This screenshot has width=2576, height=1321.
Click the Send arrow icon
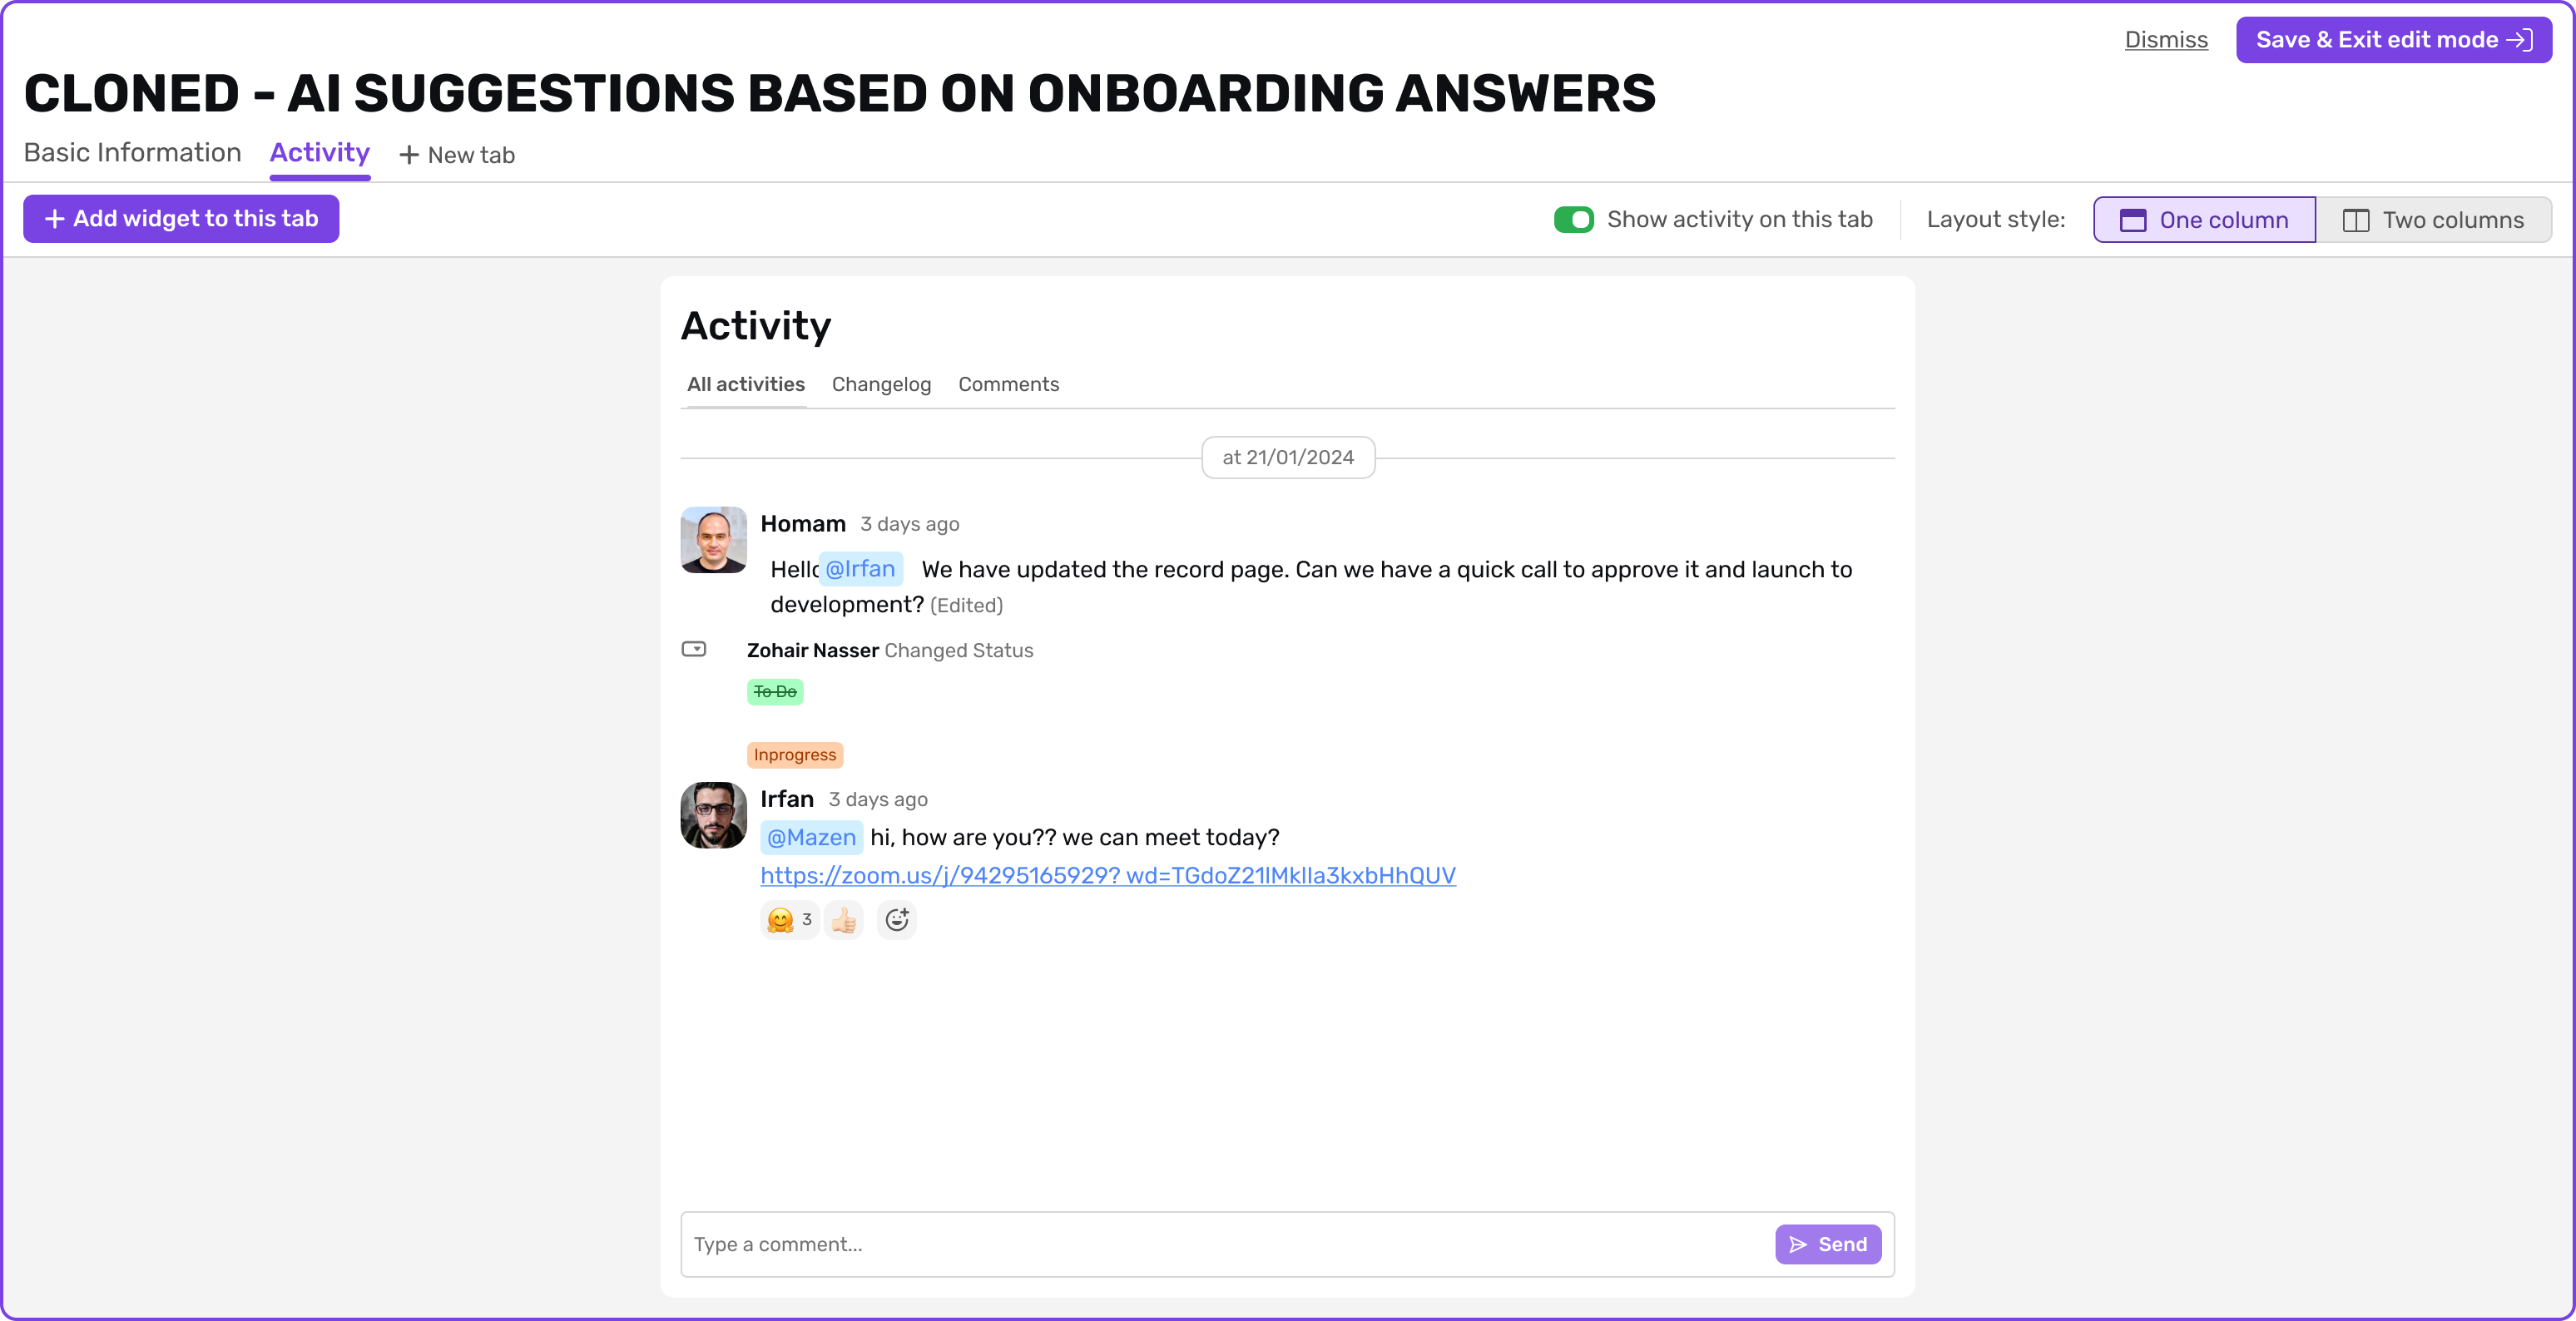tap(1799, 1244)
